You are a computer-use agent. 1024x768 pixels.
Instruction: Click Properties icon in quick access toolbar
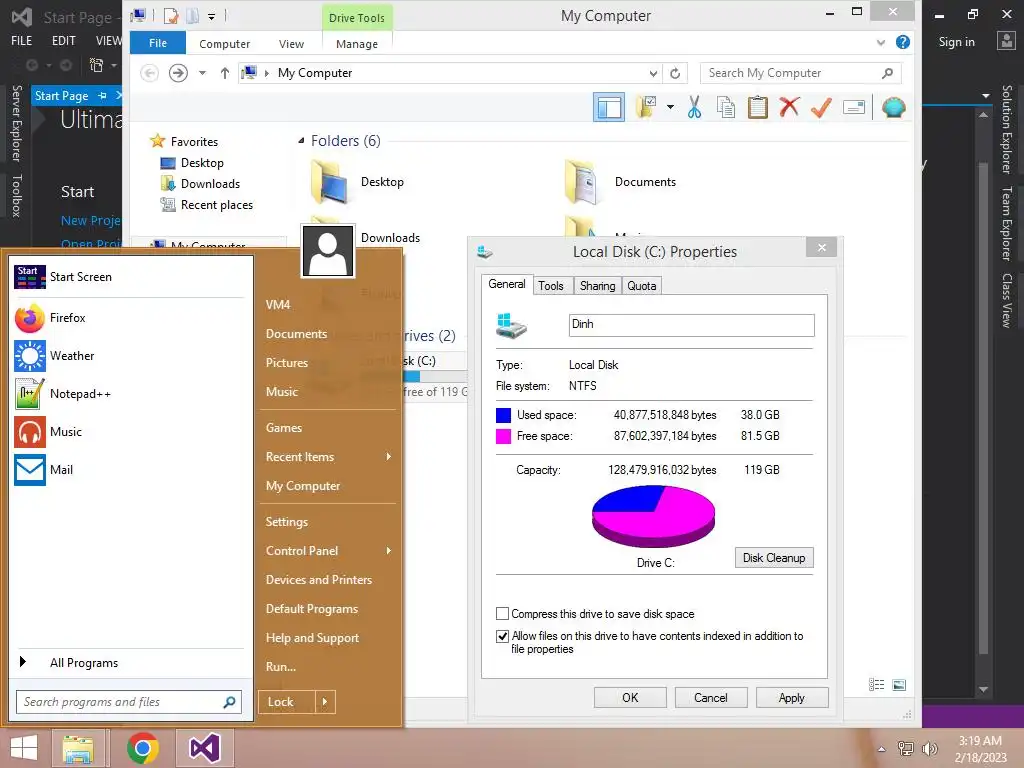click(x=171, y=16)
